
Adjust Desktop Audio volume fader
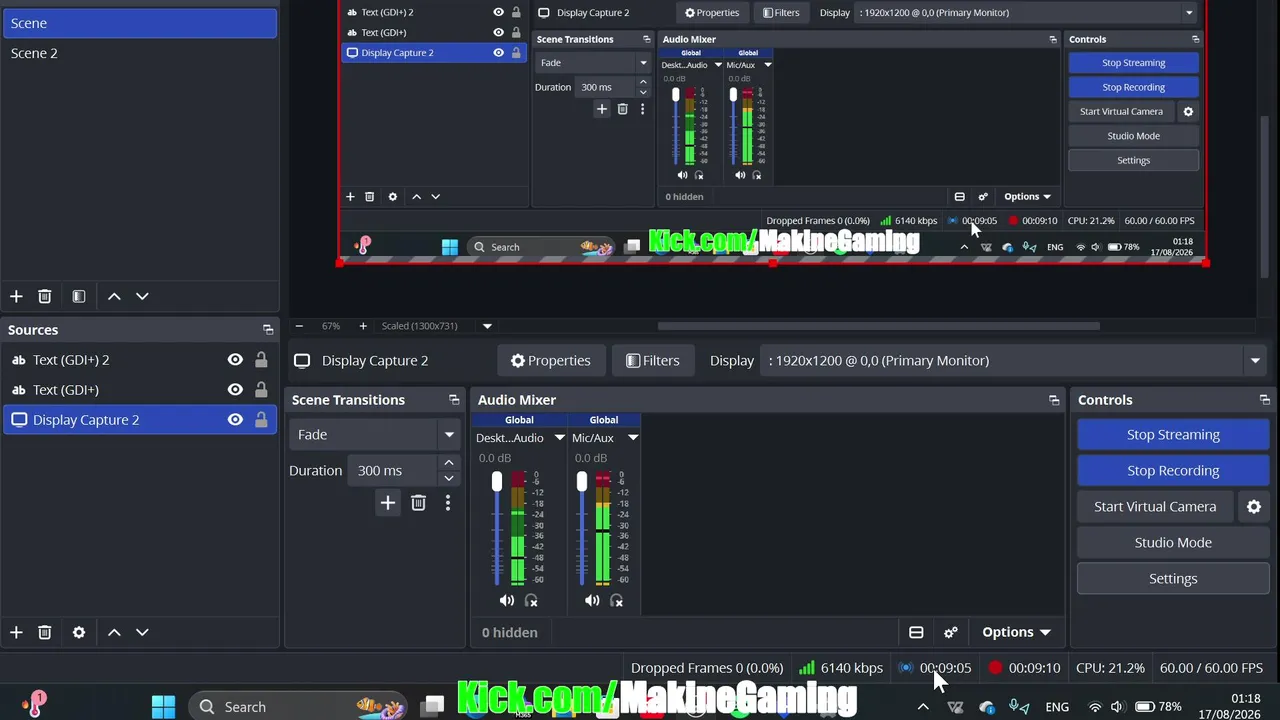[497, 482]
